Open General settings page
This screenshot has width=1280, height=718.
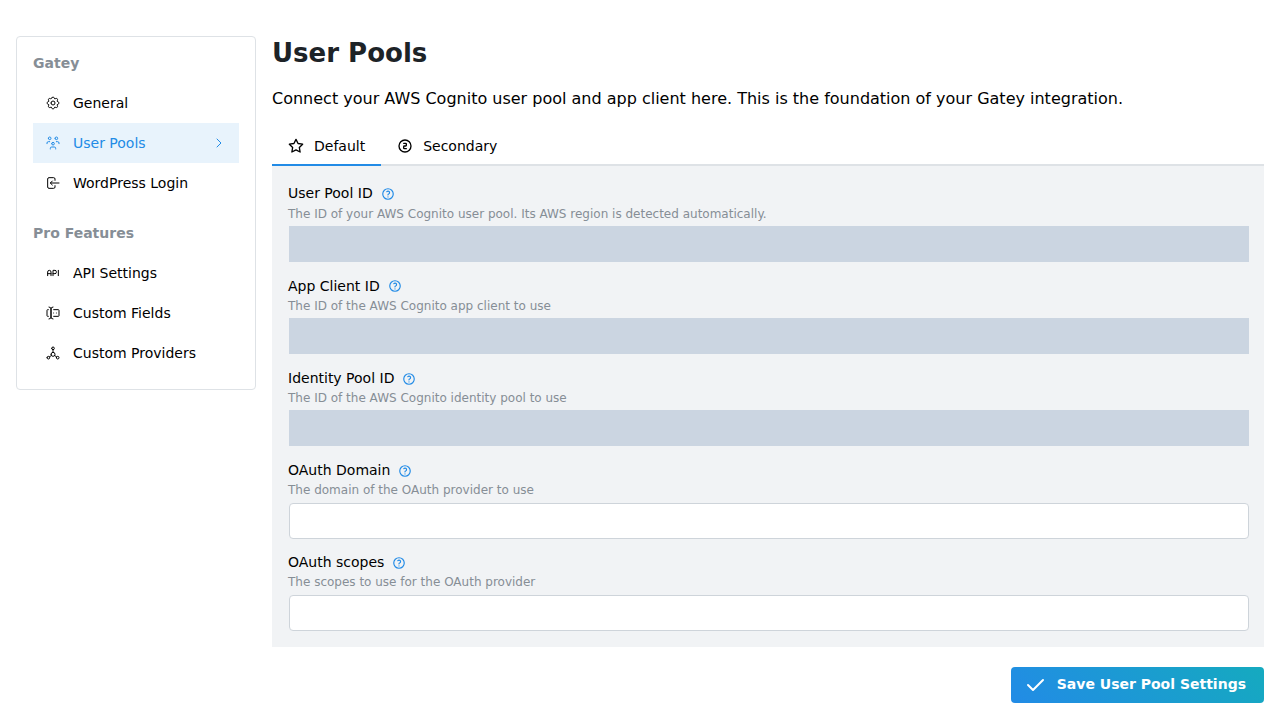tap(136, 103)
